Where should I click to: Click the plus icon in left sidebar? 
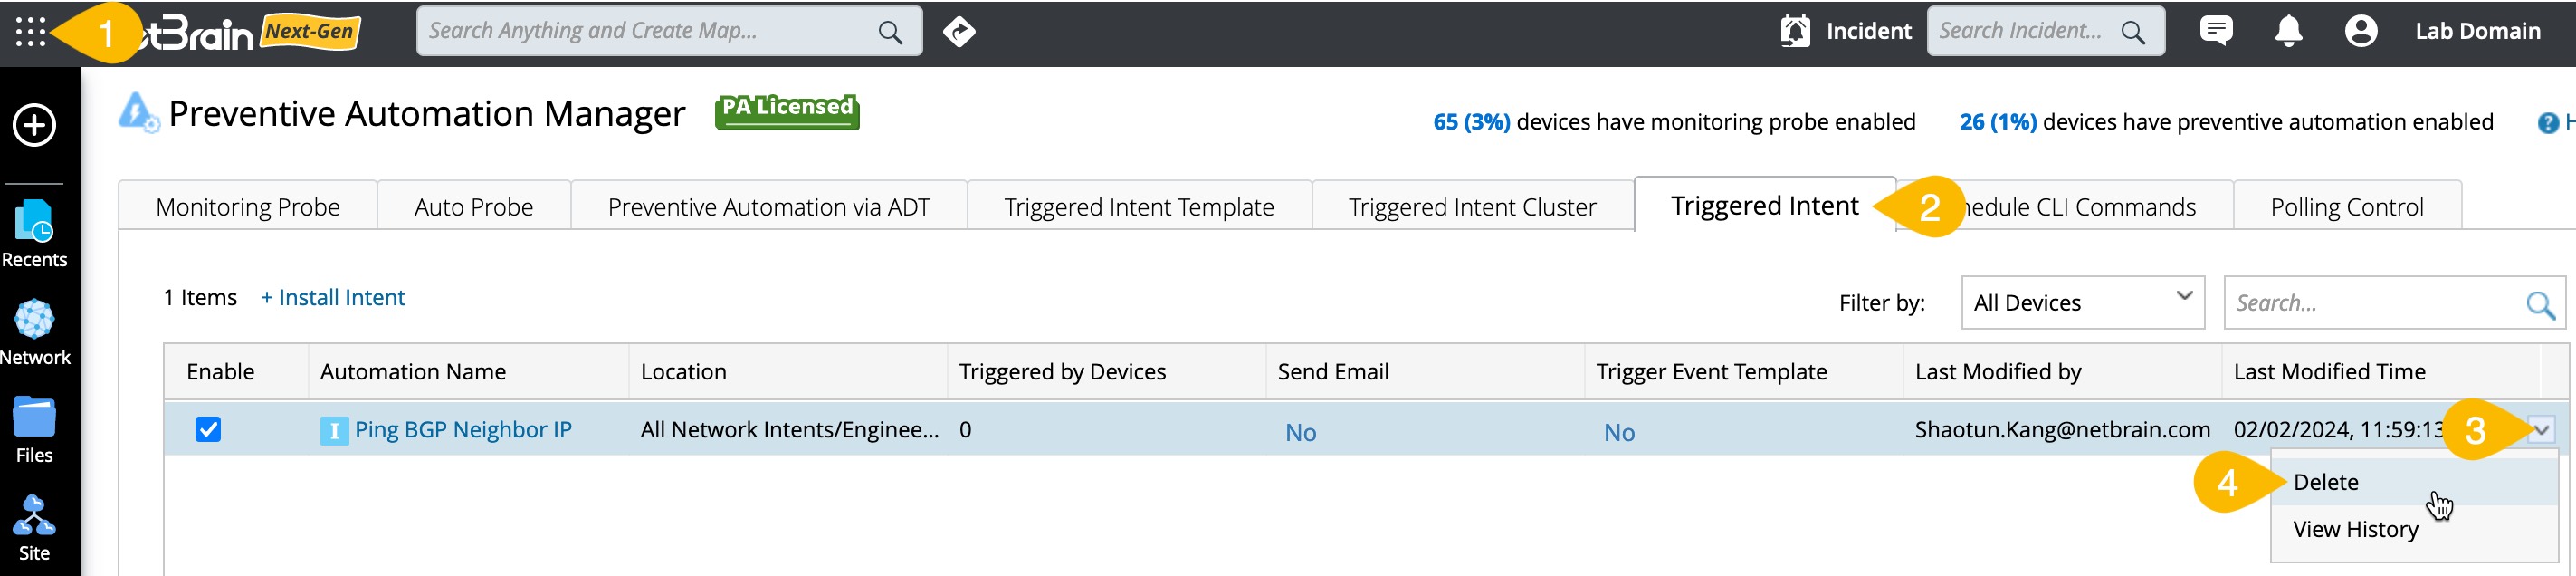coord(34,126)
